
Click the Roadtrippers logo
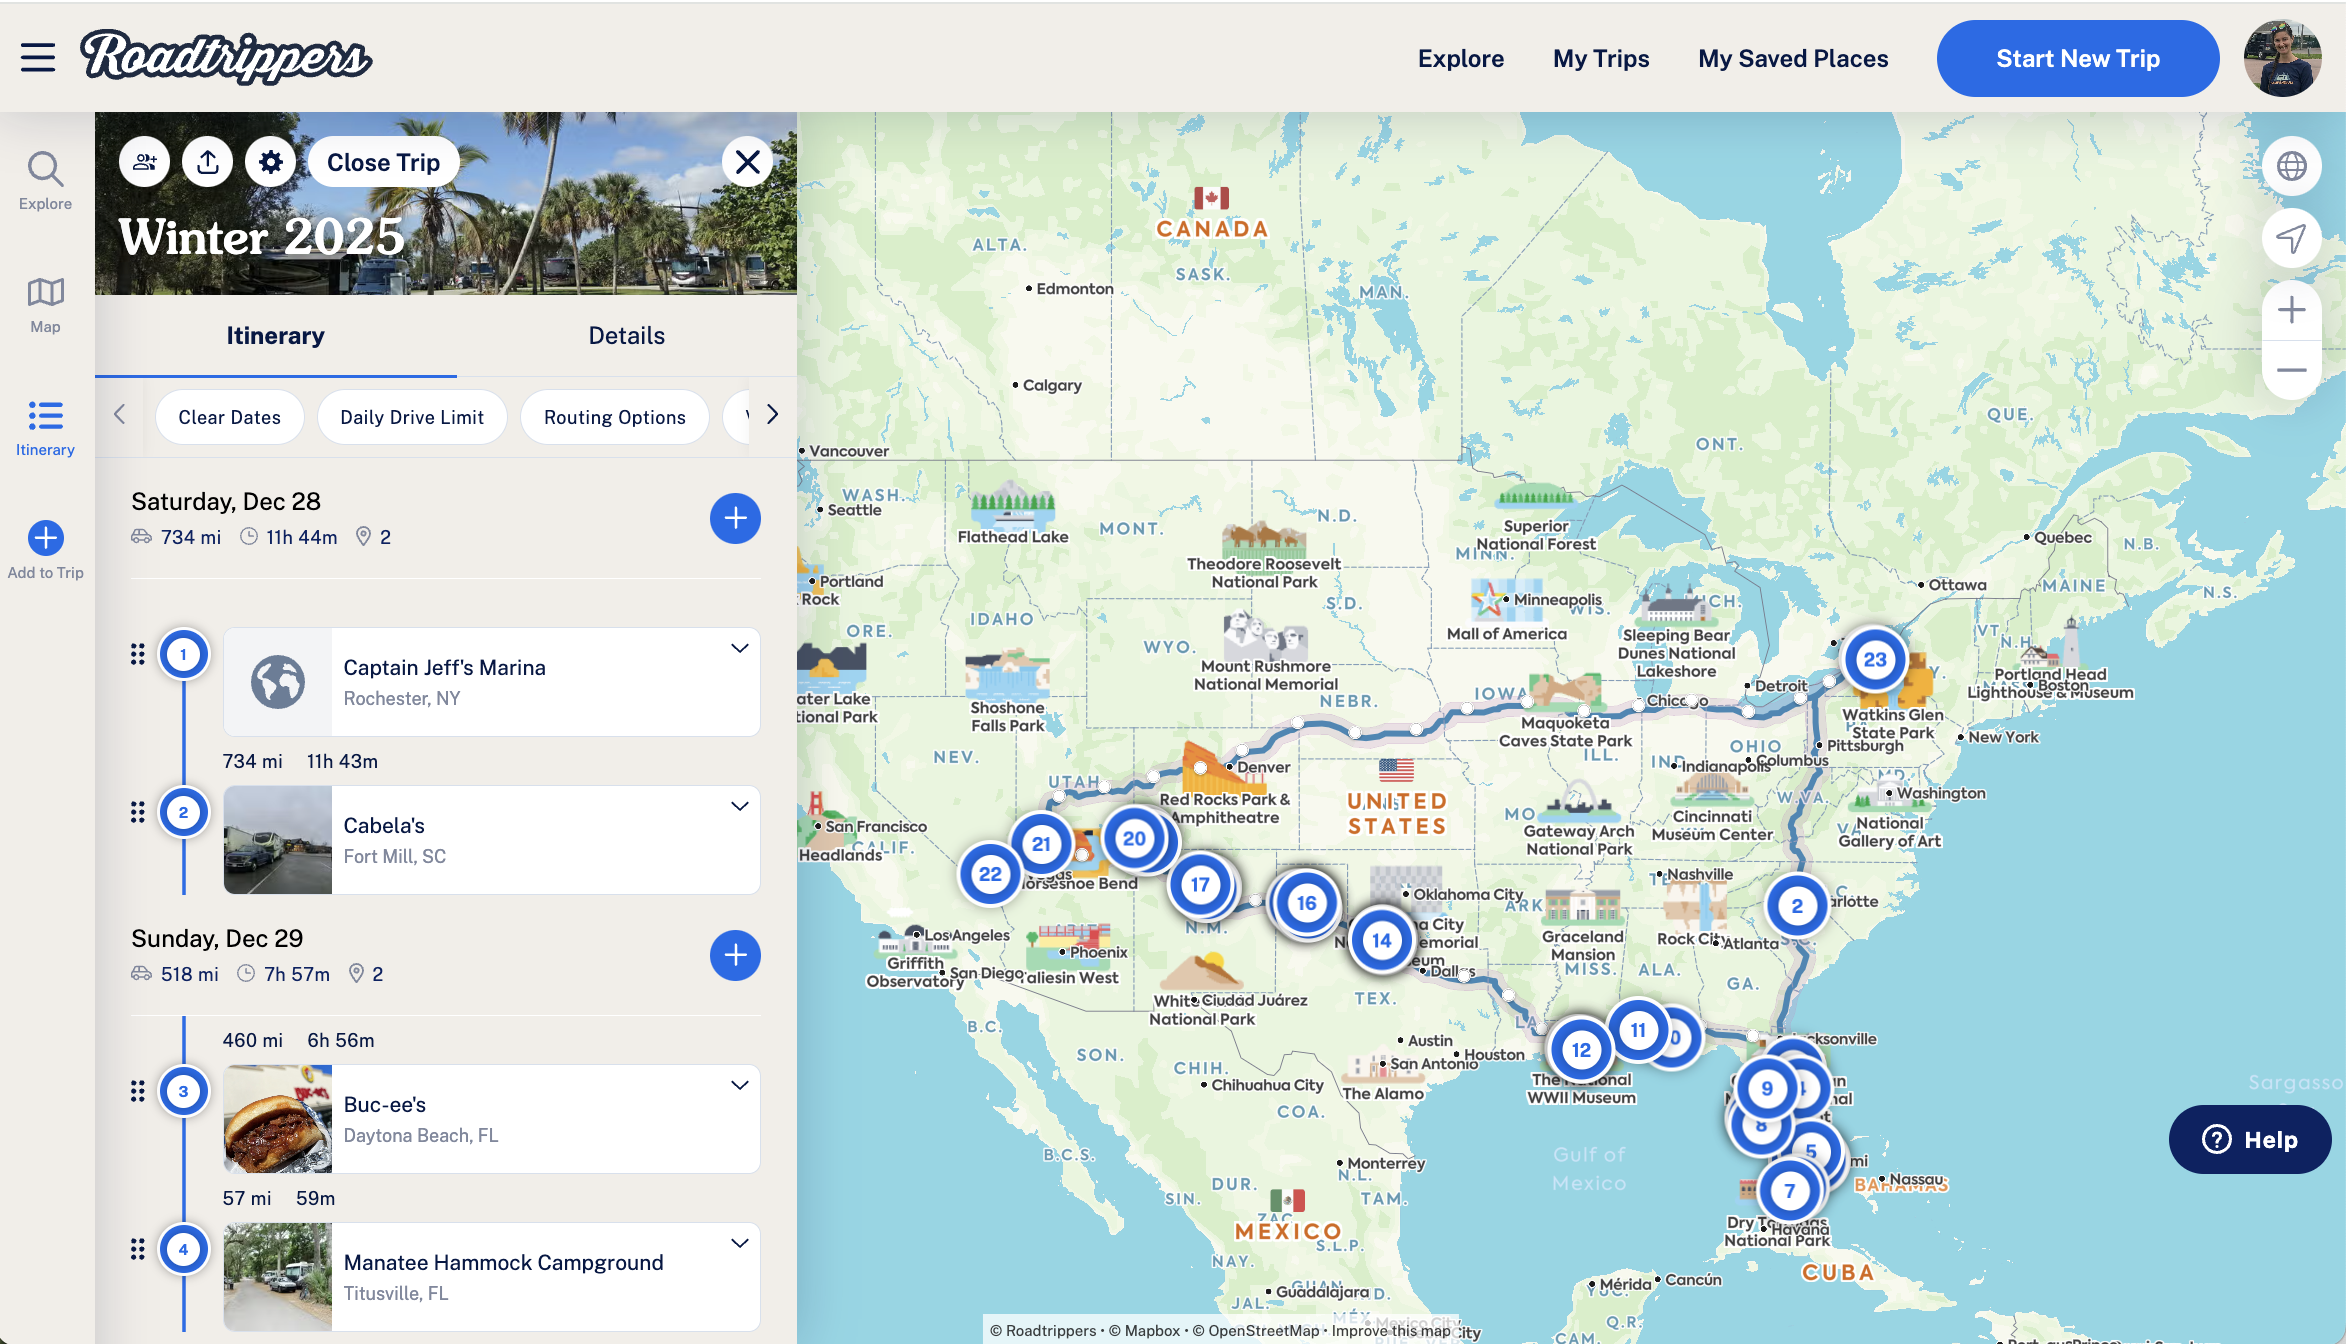click(x=226, y=57)
